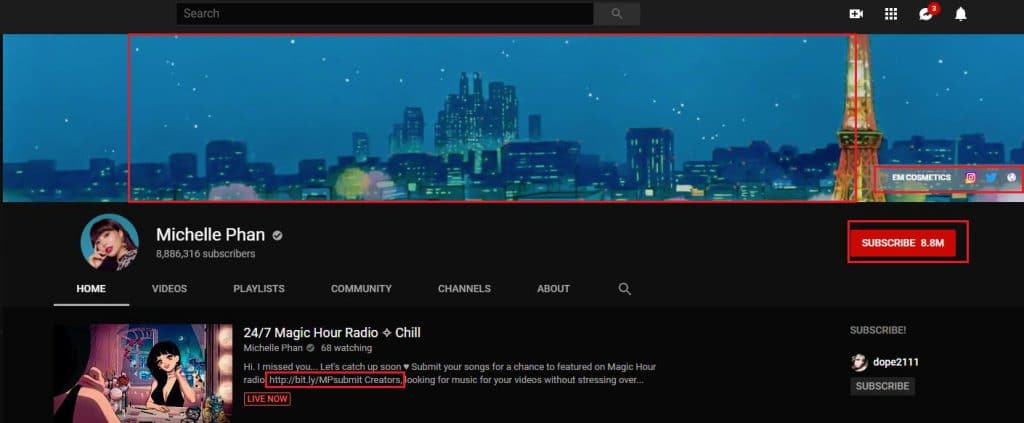Open the PLAYLISTS tab
This screenshot has height=423, width=1024.
point(259,289)
